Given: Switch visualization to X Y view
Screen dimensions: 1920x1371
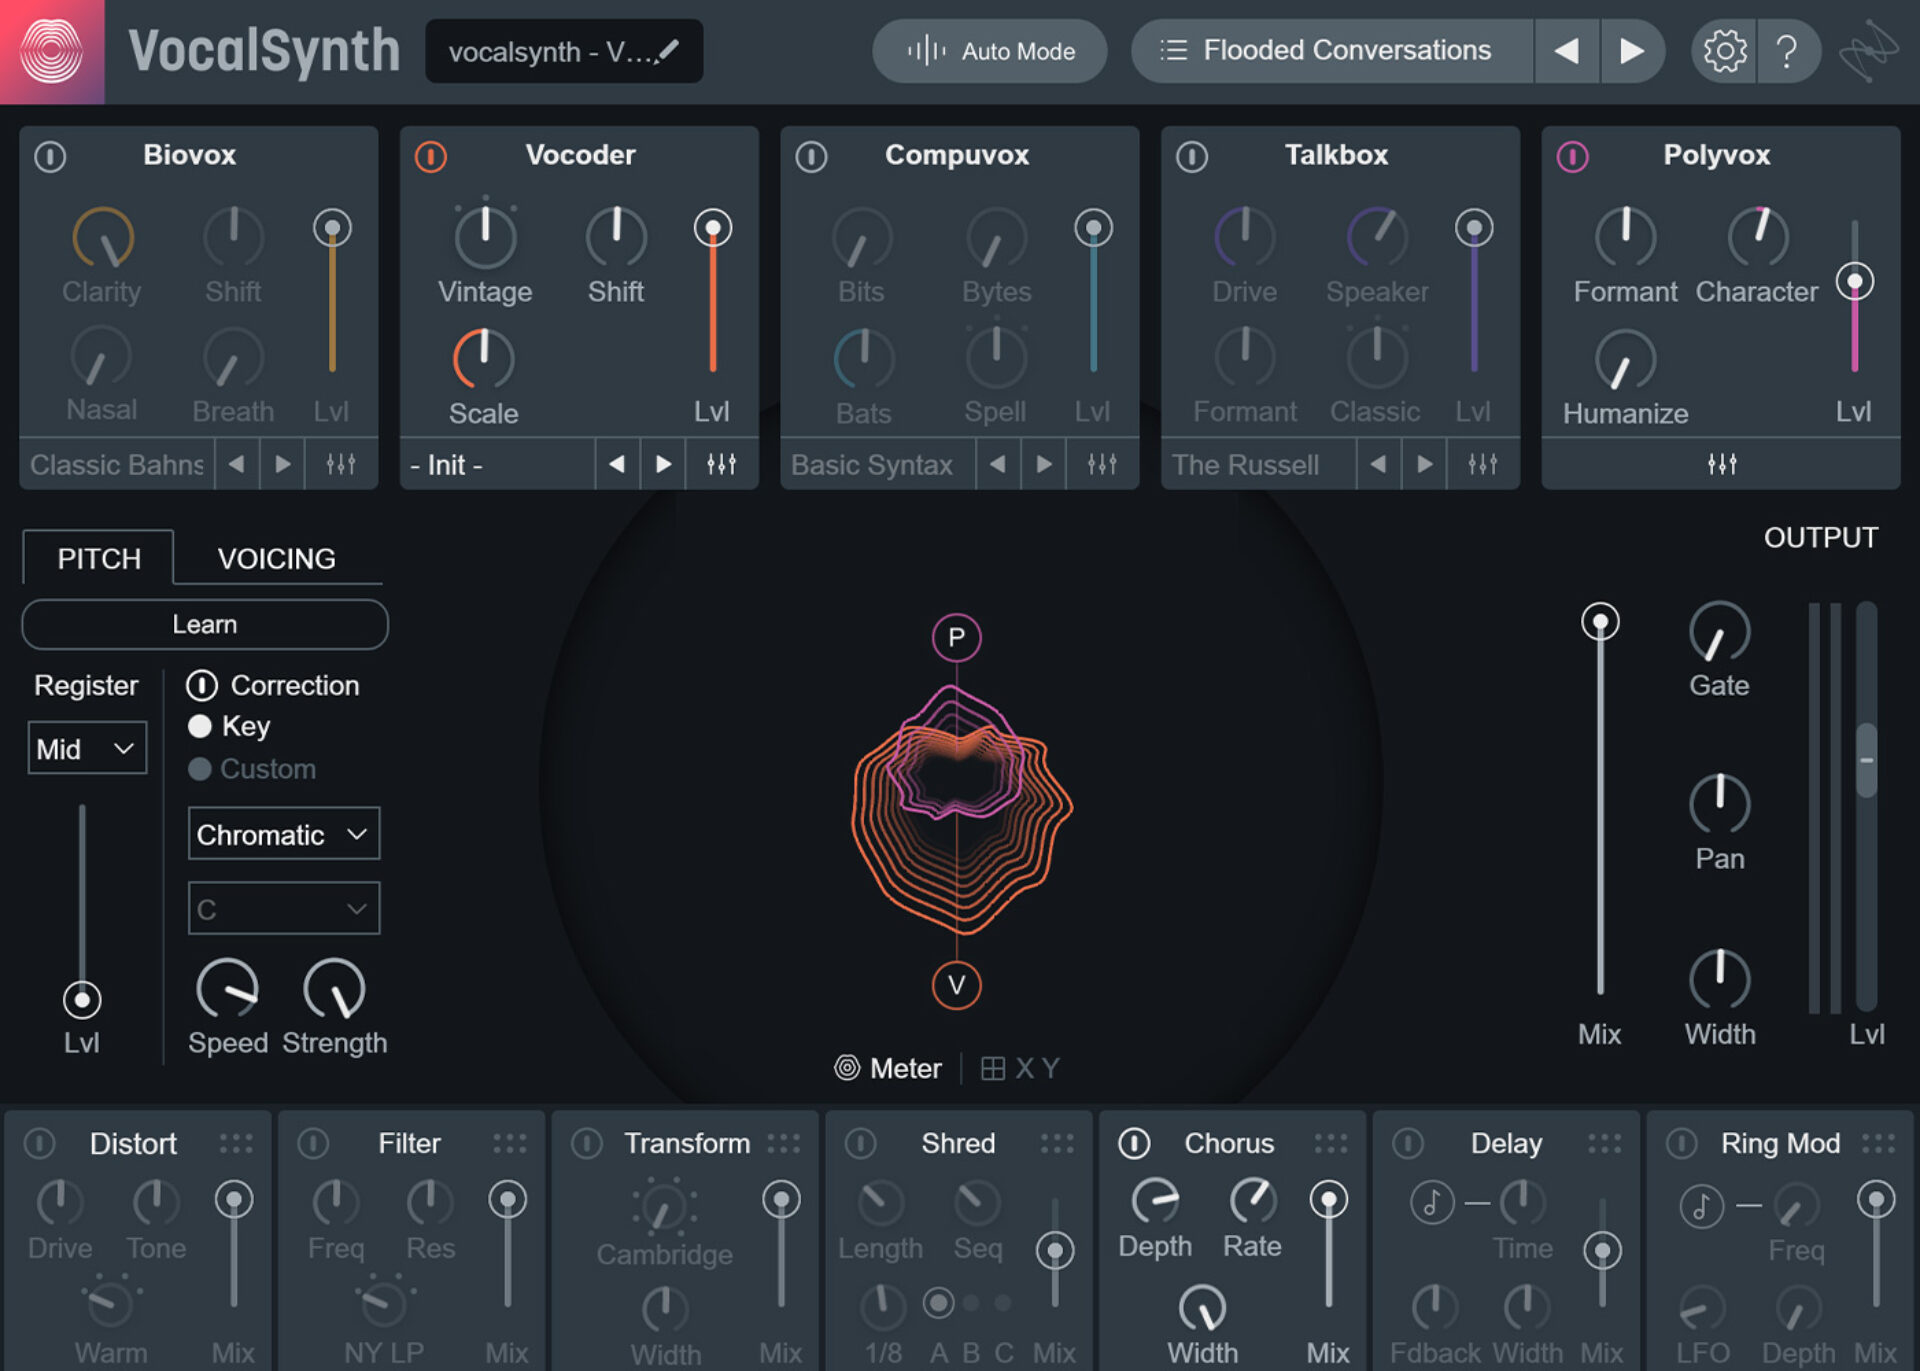Looking at the screenshot, I should point(1019,1067).
